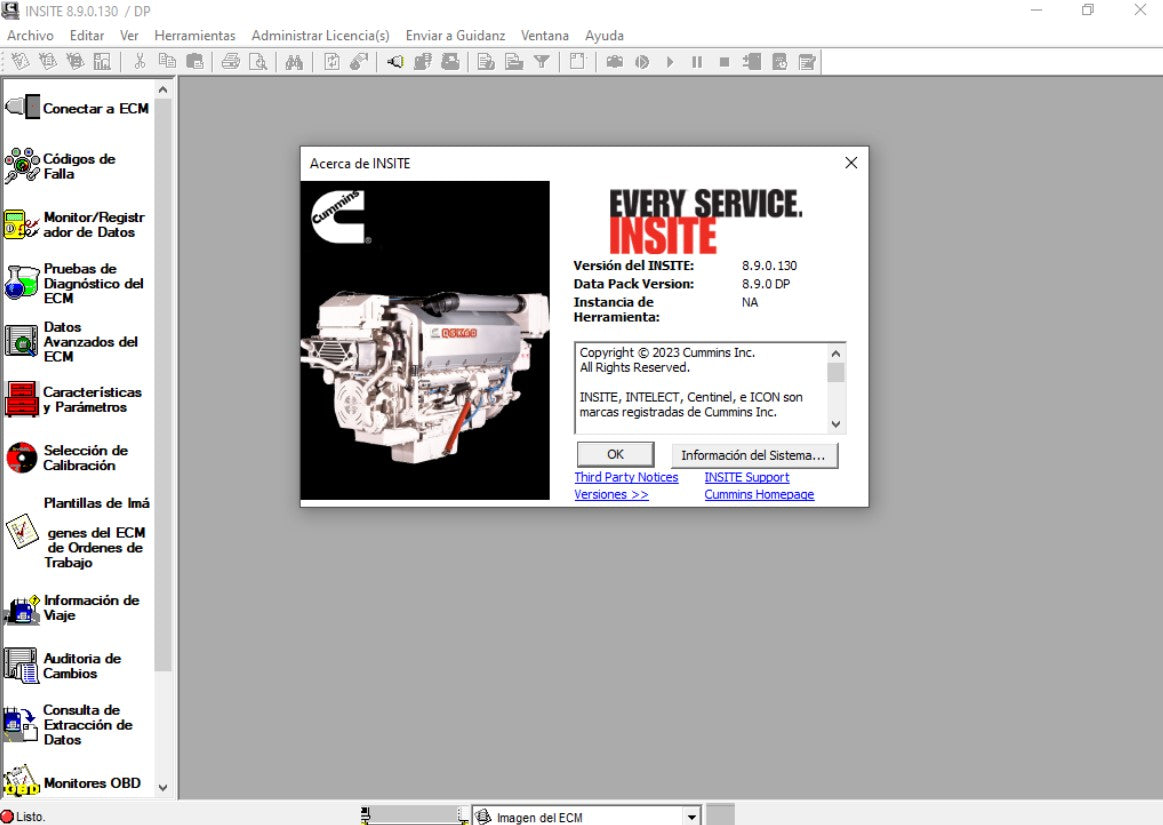Viewport: 1163px width, 825px height.
Task: Open the INSITE Support link
Action: point(746,478)
